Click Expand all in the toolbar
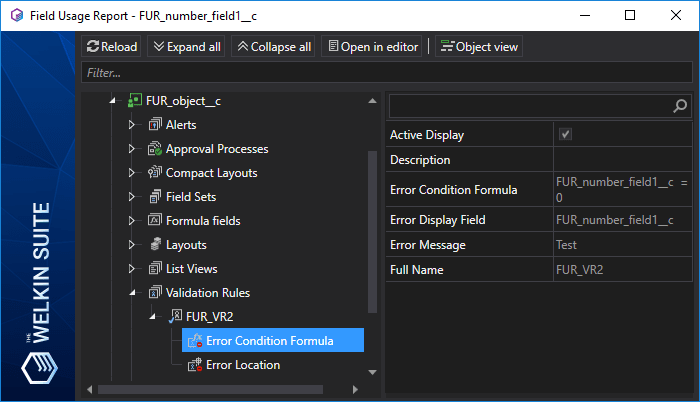 click(186, 46)
